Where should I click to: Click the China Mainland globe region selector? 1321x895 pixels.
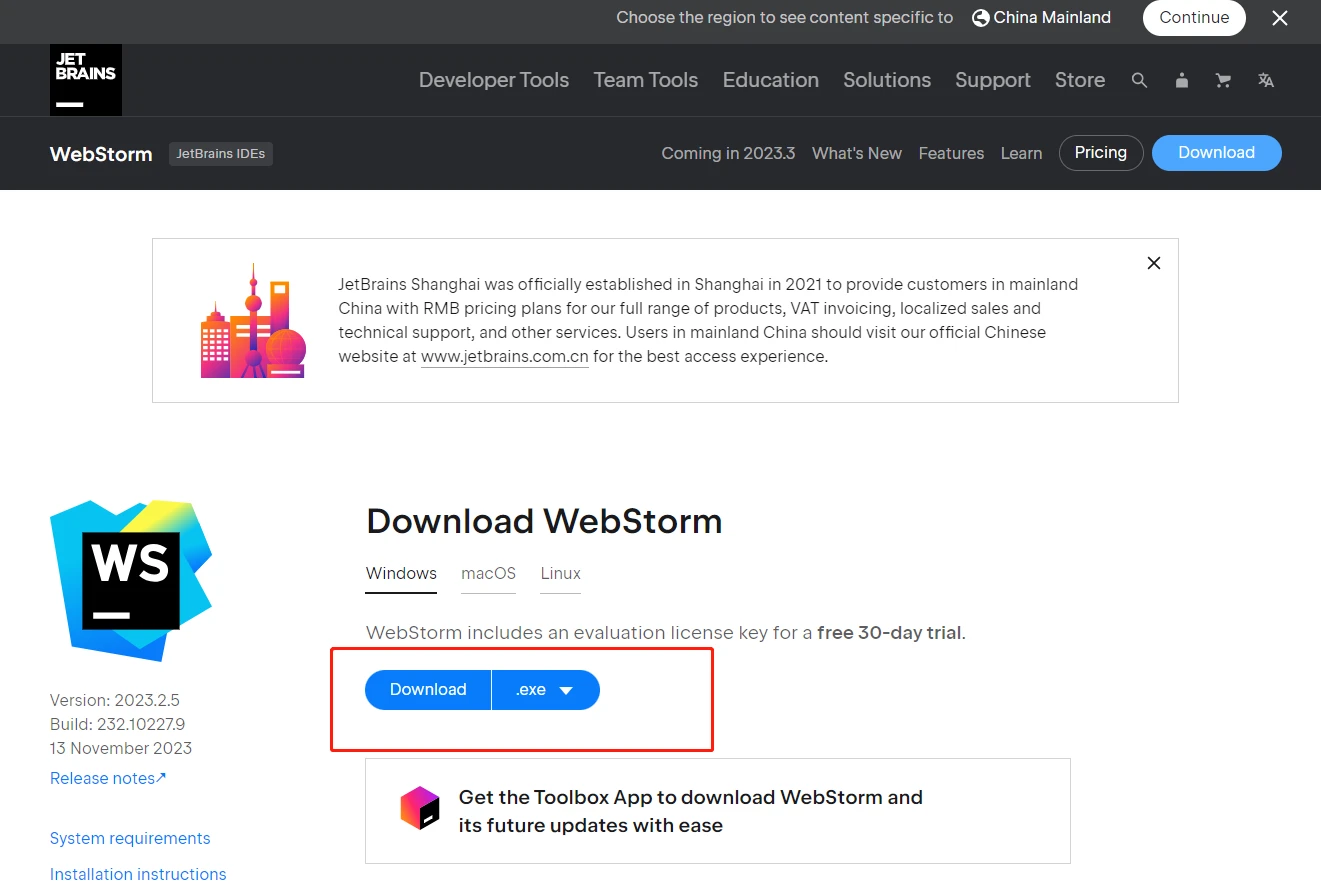pyautogui.click(x=1041, y=18)
